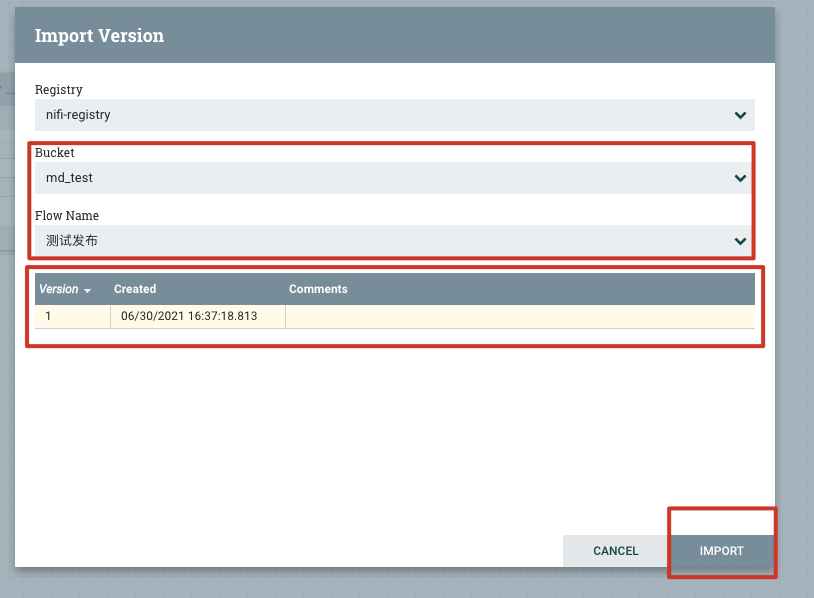Open the Bucket dropdown showing md_test

395,178
